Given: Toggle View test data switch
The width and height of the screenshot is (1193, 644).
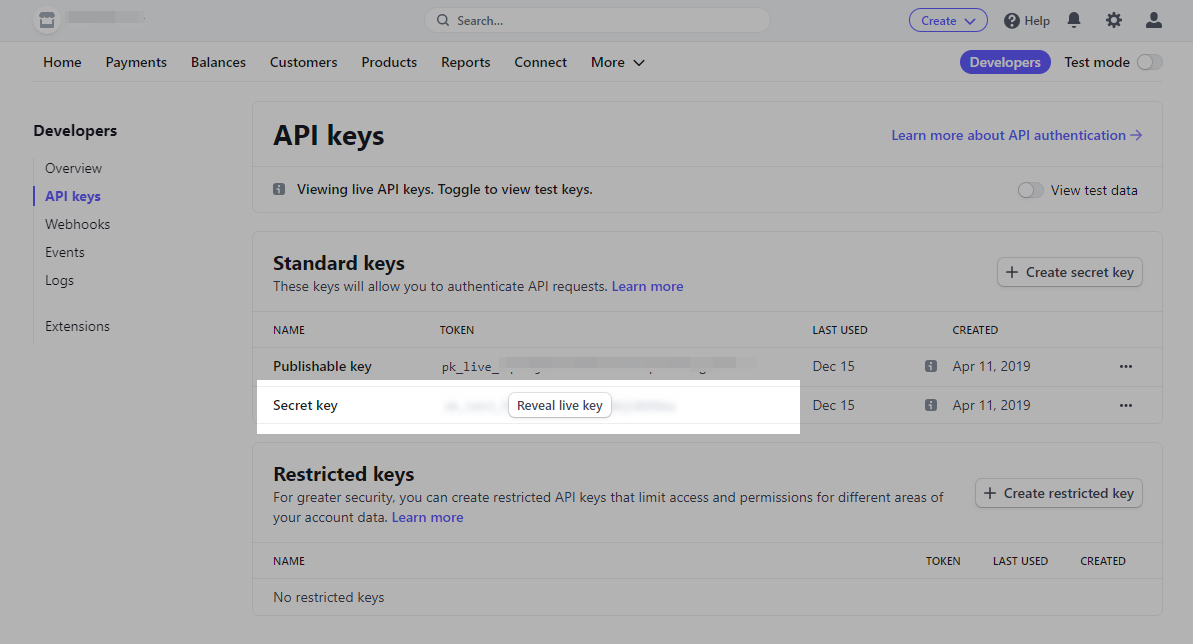Looking at the screenshot, I should click(1030, 190).
